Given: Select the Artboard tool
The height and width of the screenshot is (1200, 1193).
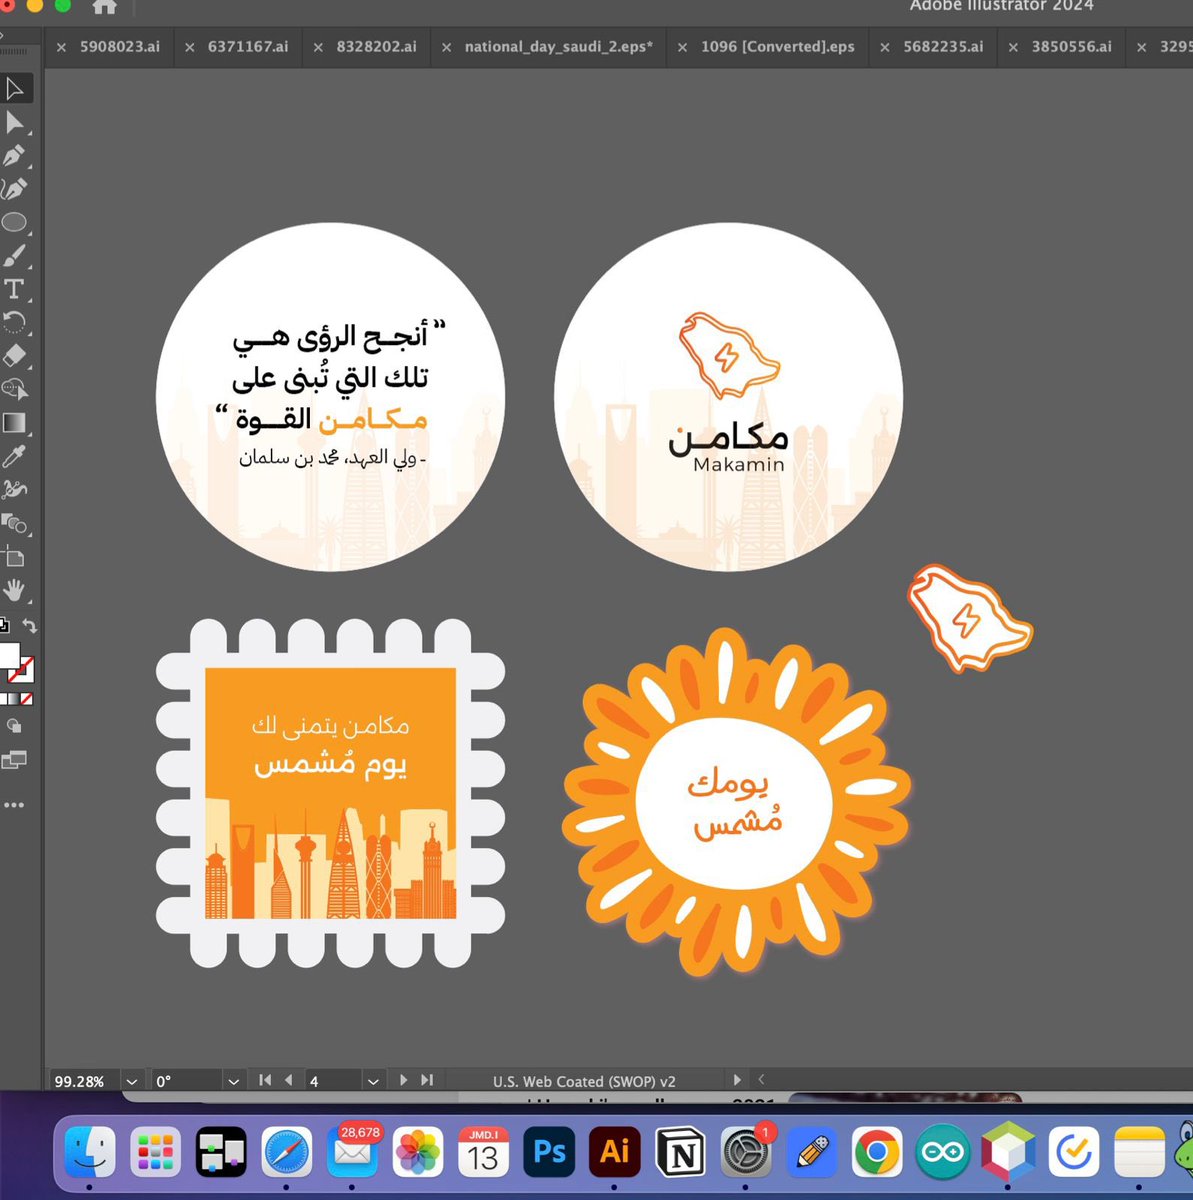Looking at the screenshot, I should pos(15,556).
